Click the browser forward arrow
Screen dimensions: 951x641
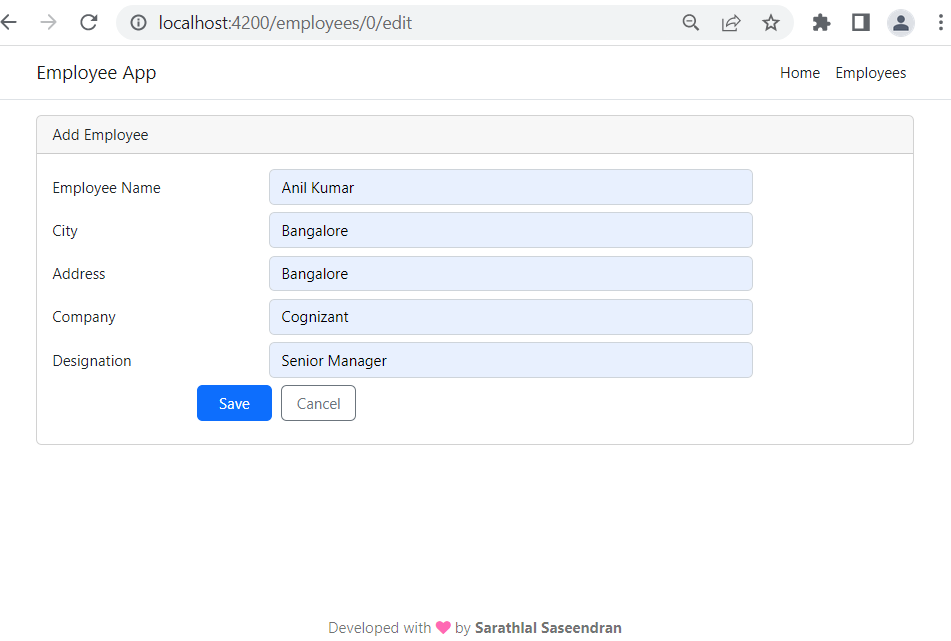48,23
